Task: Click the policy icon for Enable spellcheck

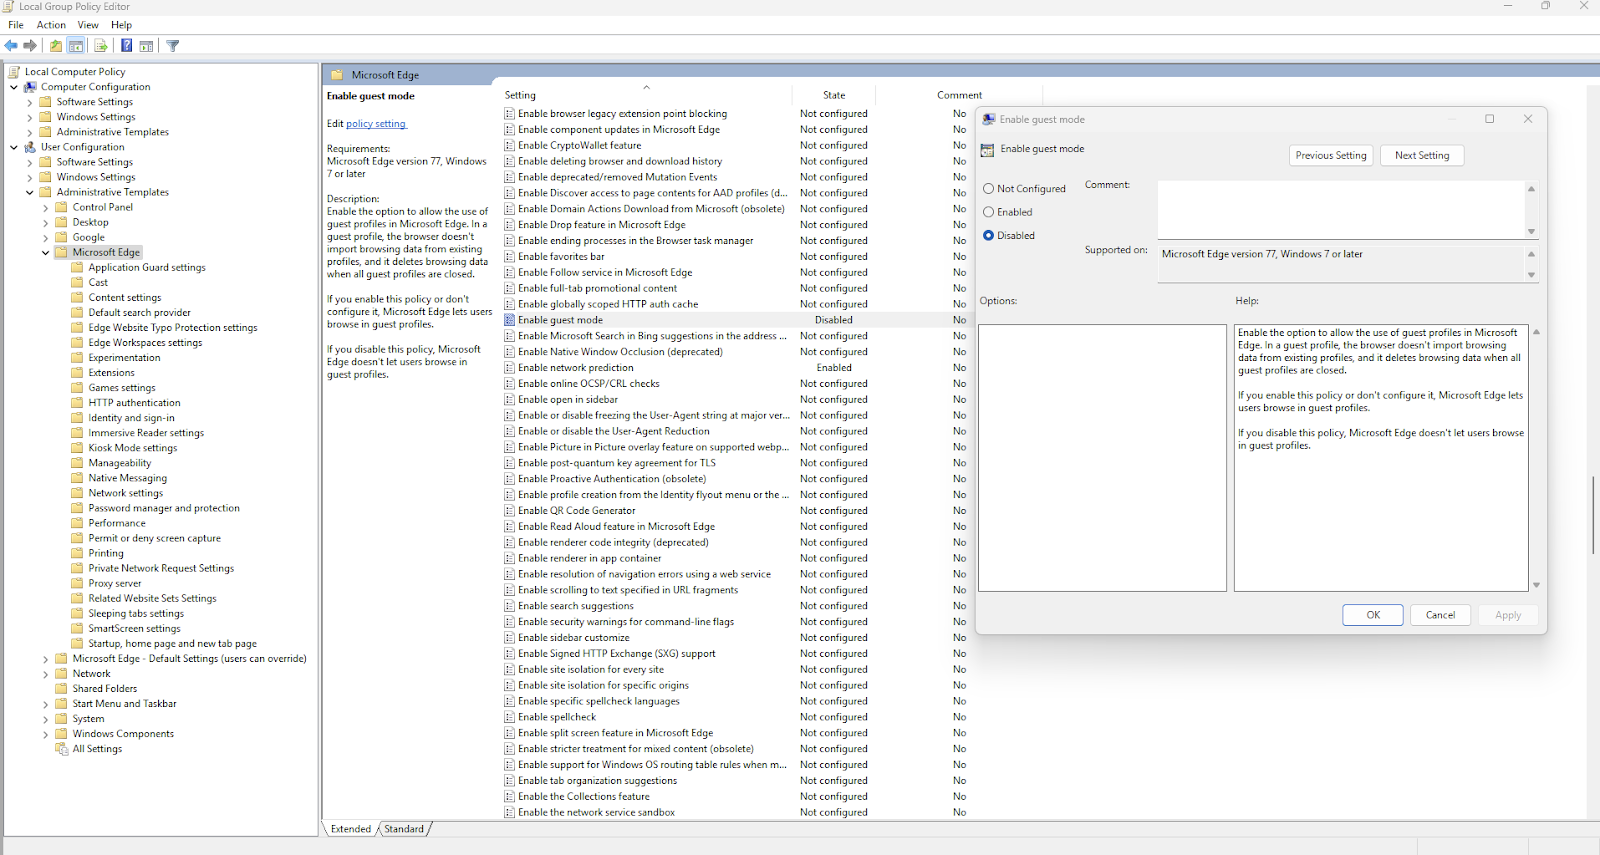Action: (510, 717)
